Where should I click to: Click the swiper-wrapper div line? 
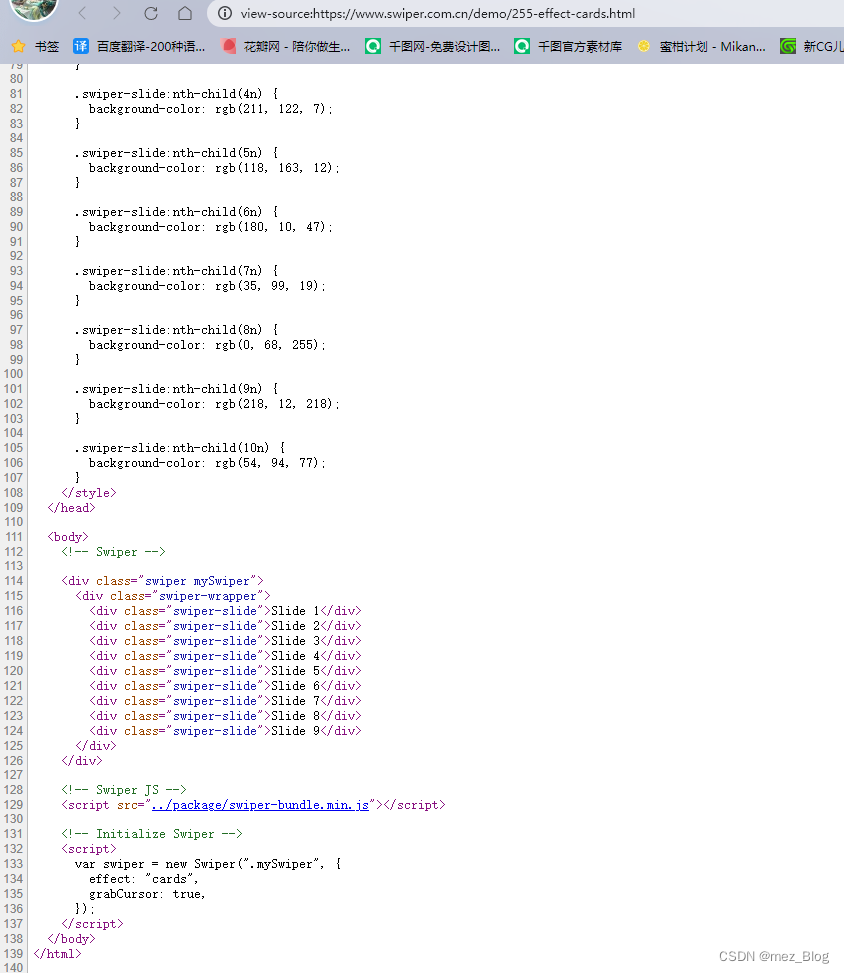(x=173, y=596)
